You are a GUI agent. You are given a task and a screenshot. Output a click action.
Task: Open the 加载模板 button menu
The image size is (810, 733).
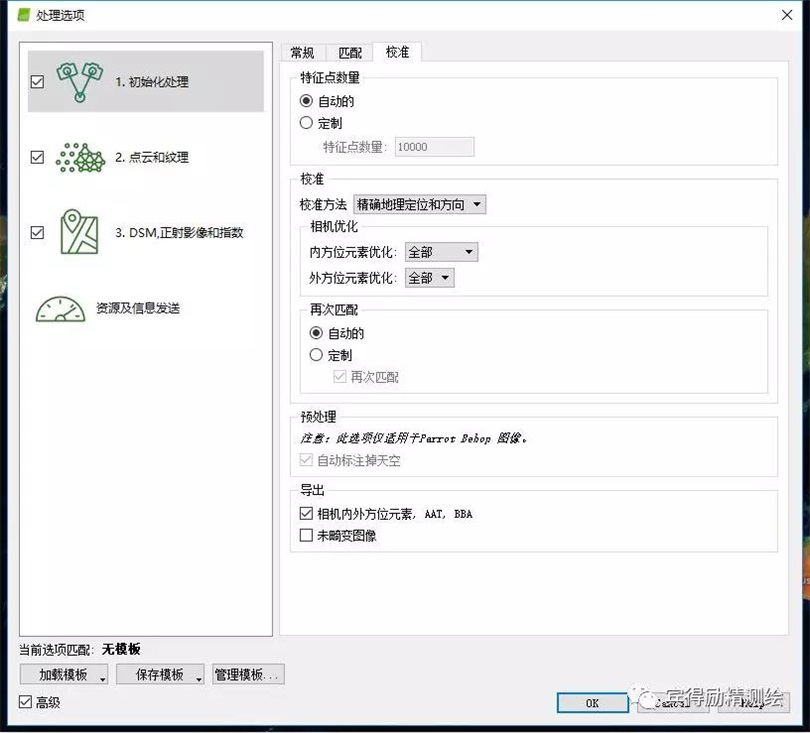coord(64,675)
